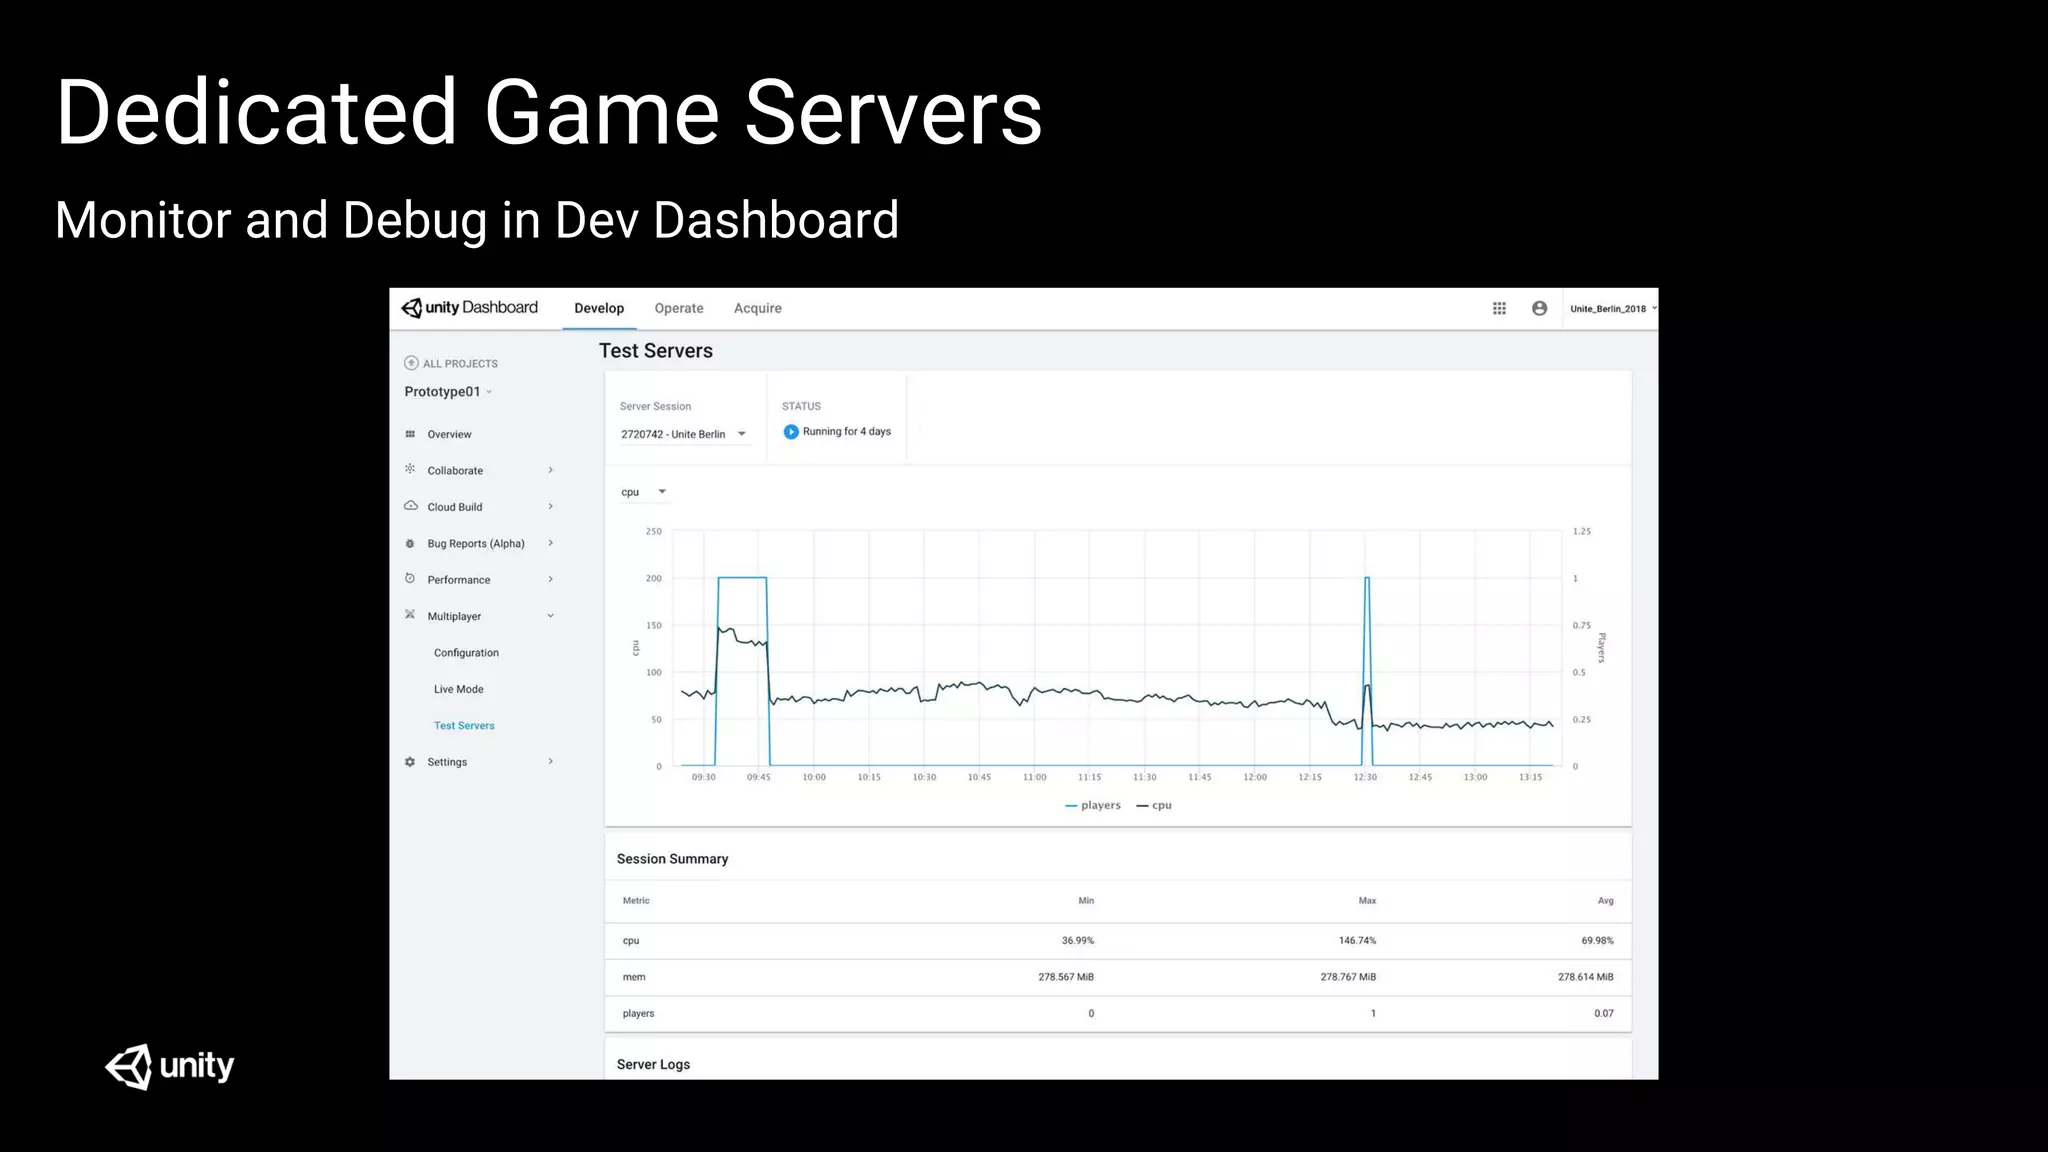Open the user account icon
Viewport: 2048px width, 1152px height.
click(x=1539, y=308)
